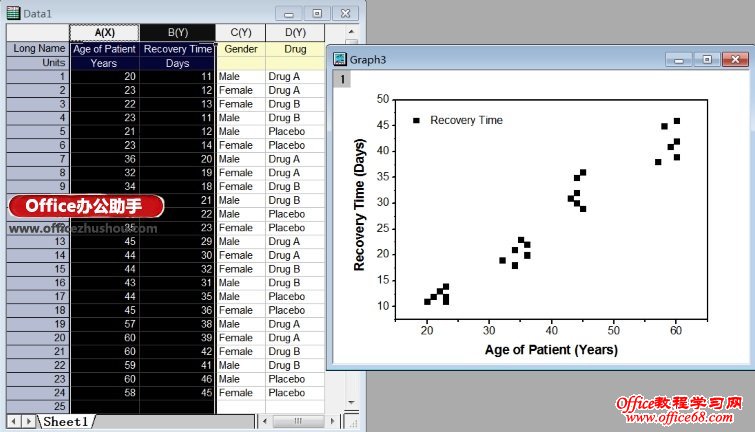The image size is (755, 432).
Task: Click Age cell 20 in row 1
Action: [104, 77]
